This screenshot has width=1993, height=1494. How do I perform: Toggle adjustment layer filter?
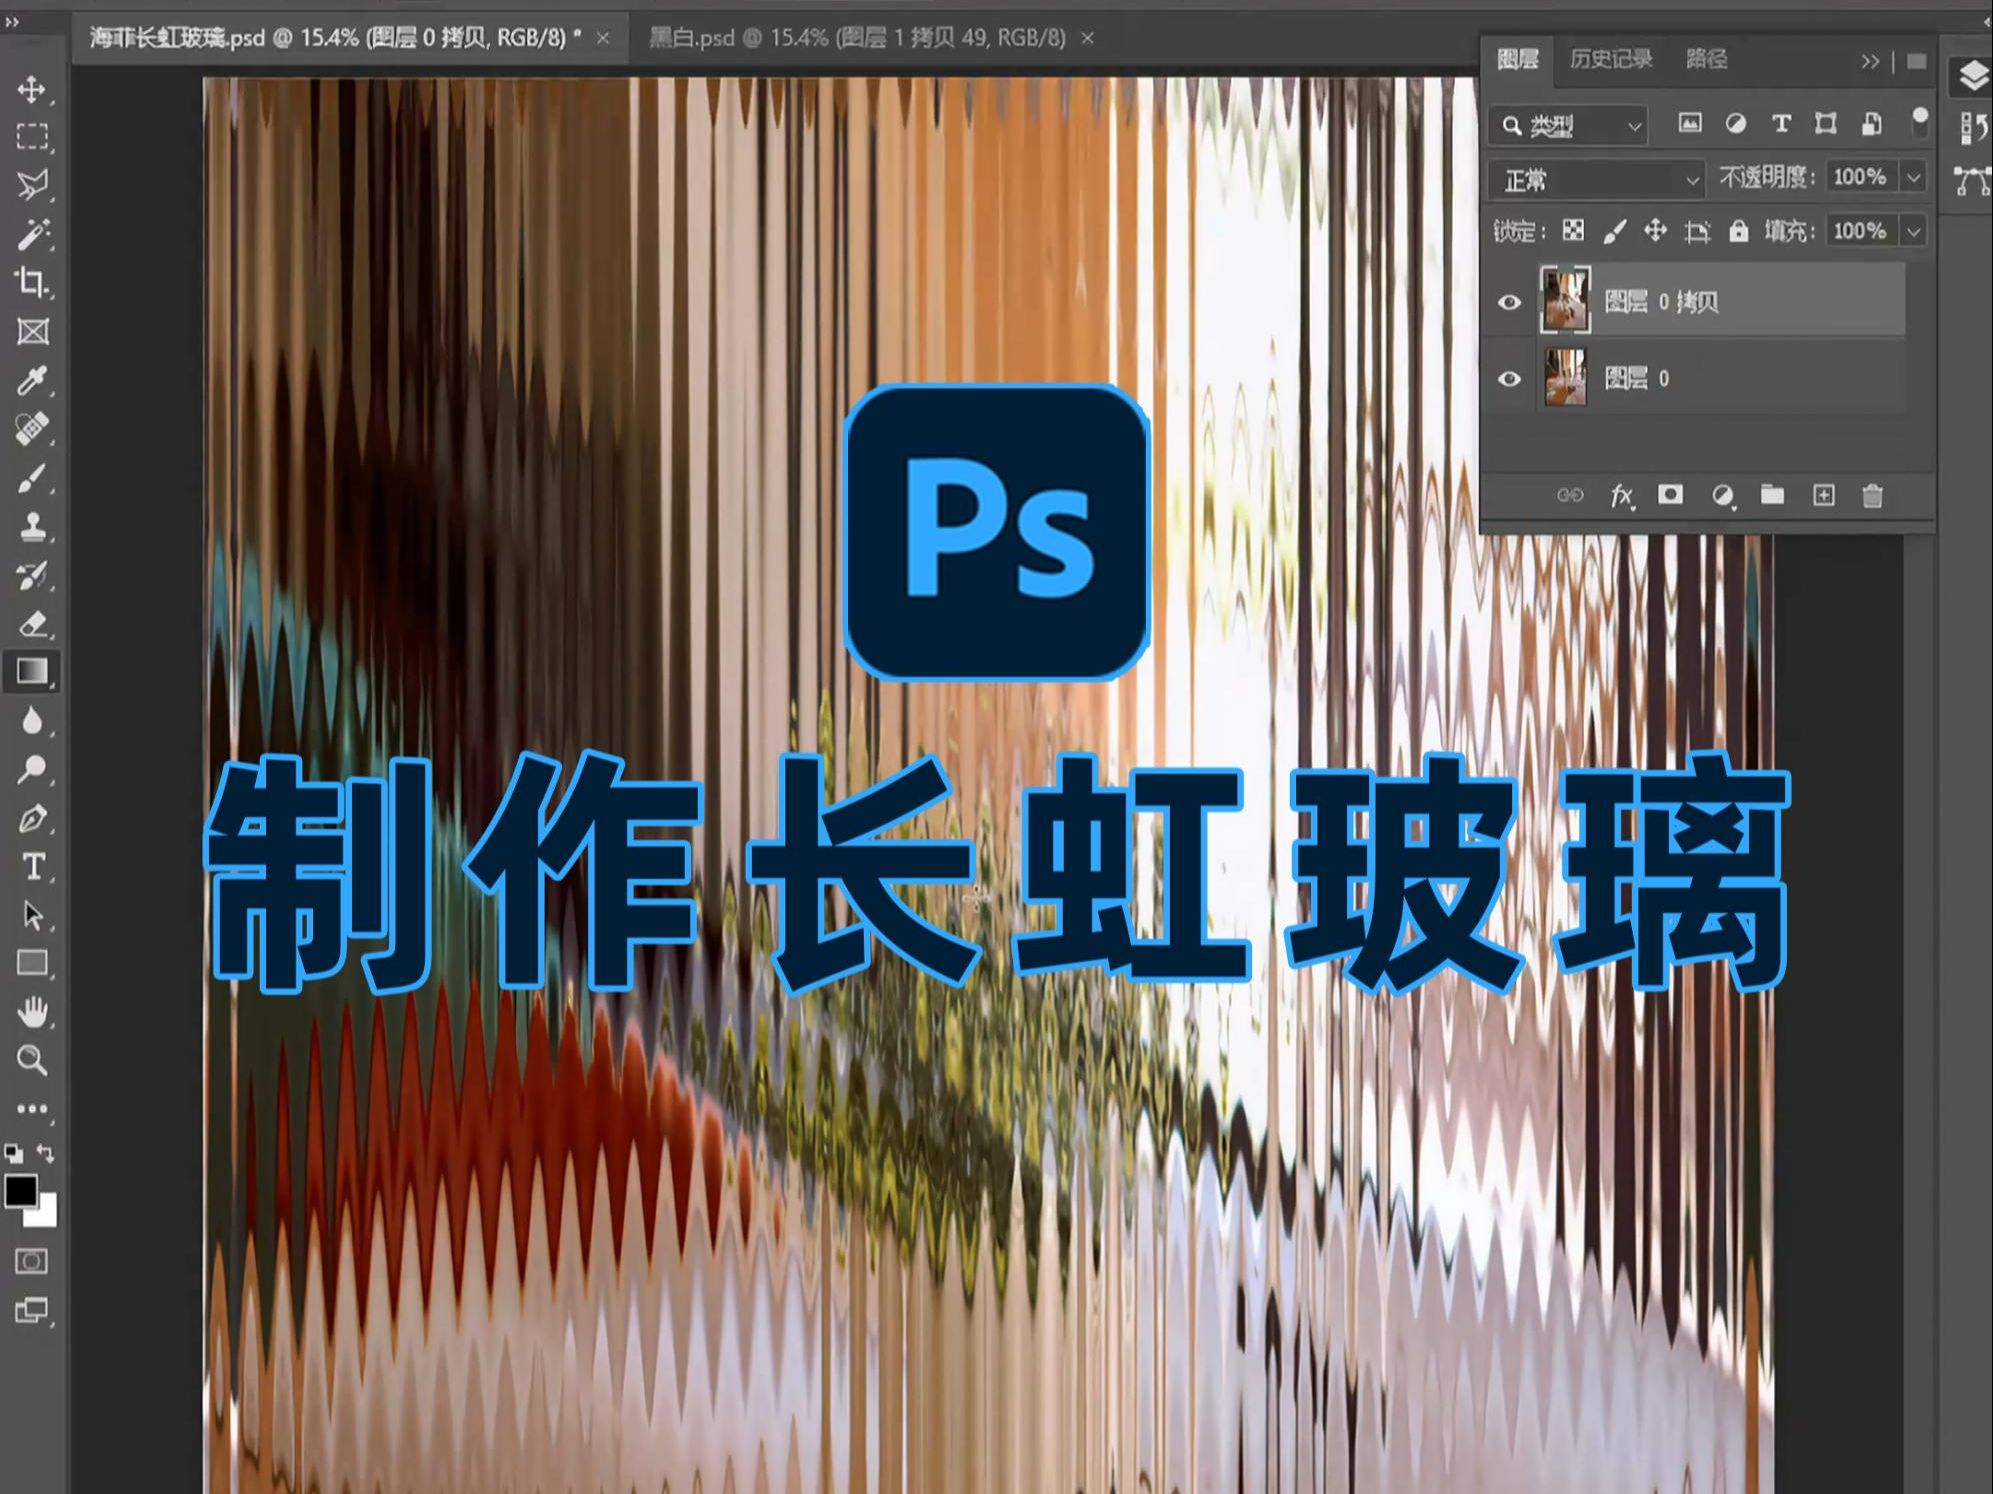click(1735, 123)
